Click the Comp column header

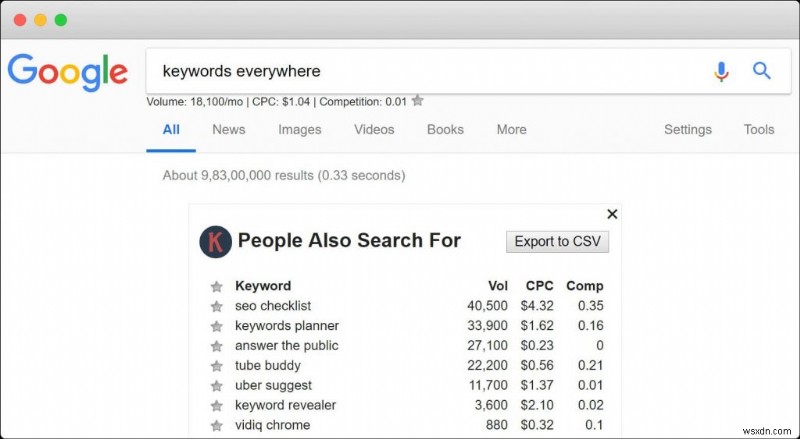[x=585, y=286]
